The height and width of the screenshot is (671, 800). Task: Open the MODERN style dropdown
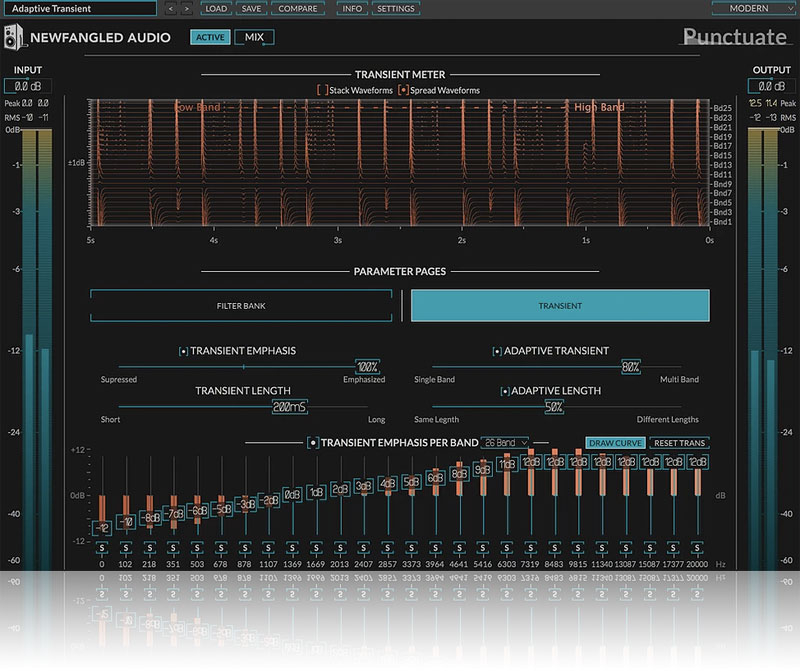click(x=754, y=8)
